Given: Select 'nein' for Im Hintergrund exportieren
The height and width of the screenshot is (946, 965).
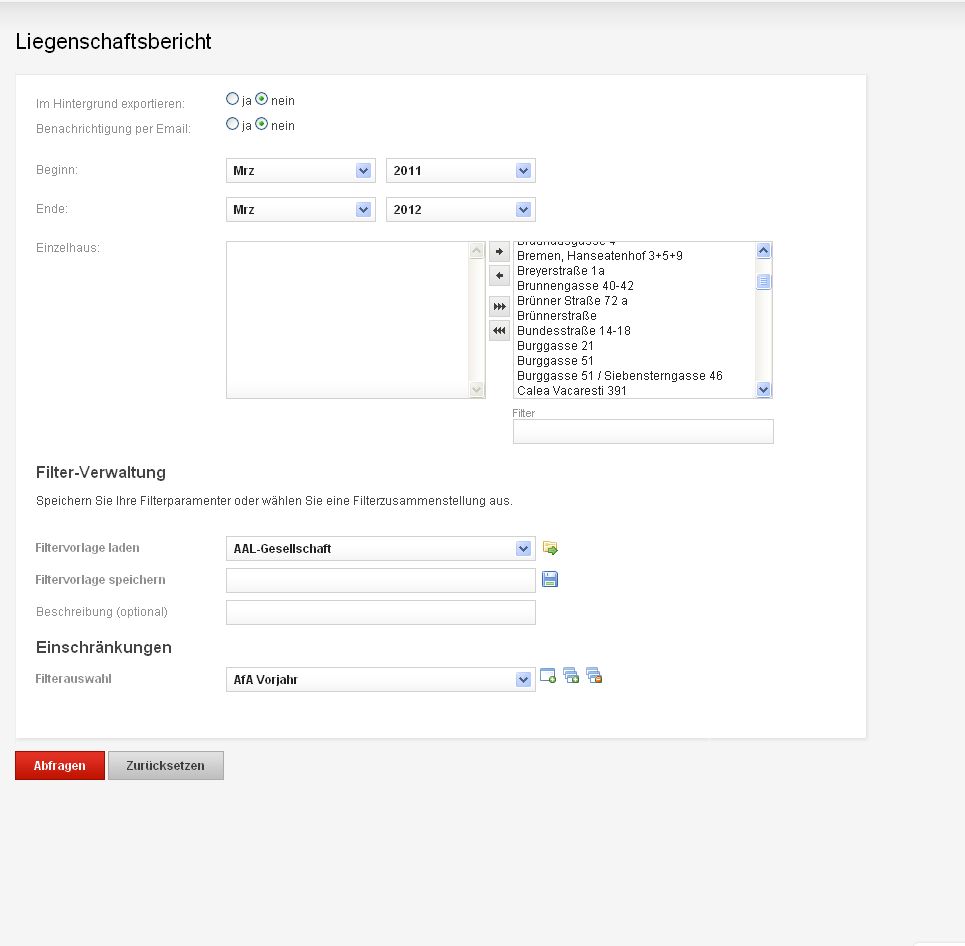Looking at the screenshot, I should 262,98.
